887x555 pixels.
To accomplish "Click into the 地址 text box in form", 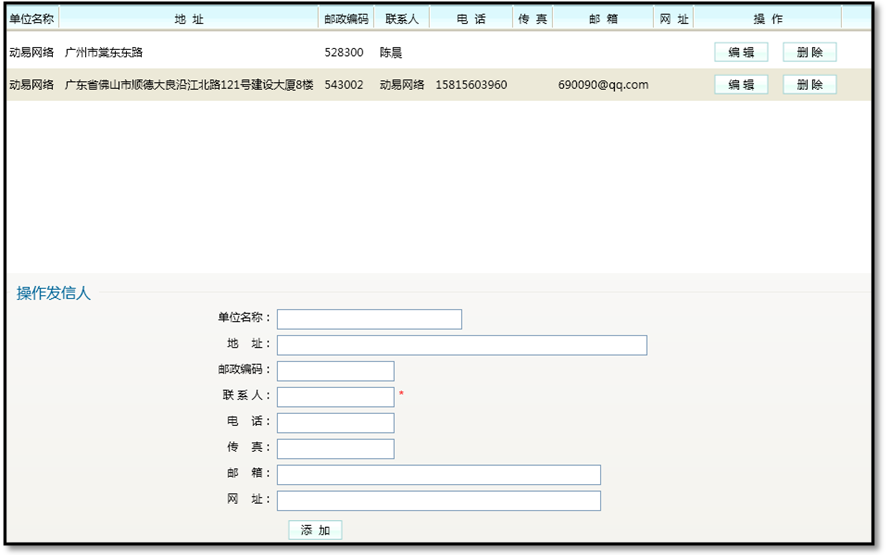I will (x=461, y=345).
